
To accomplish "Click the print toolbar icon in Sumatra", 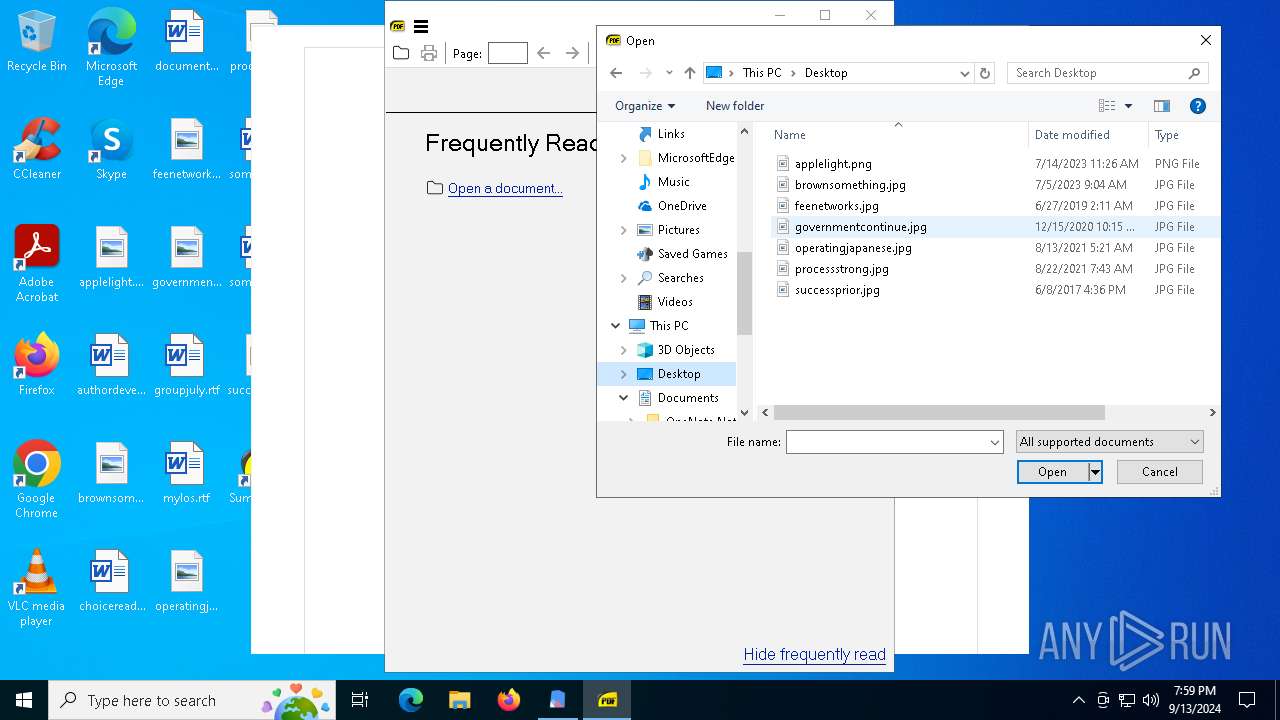I will point(429,53).
